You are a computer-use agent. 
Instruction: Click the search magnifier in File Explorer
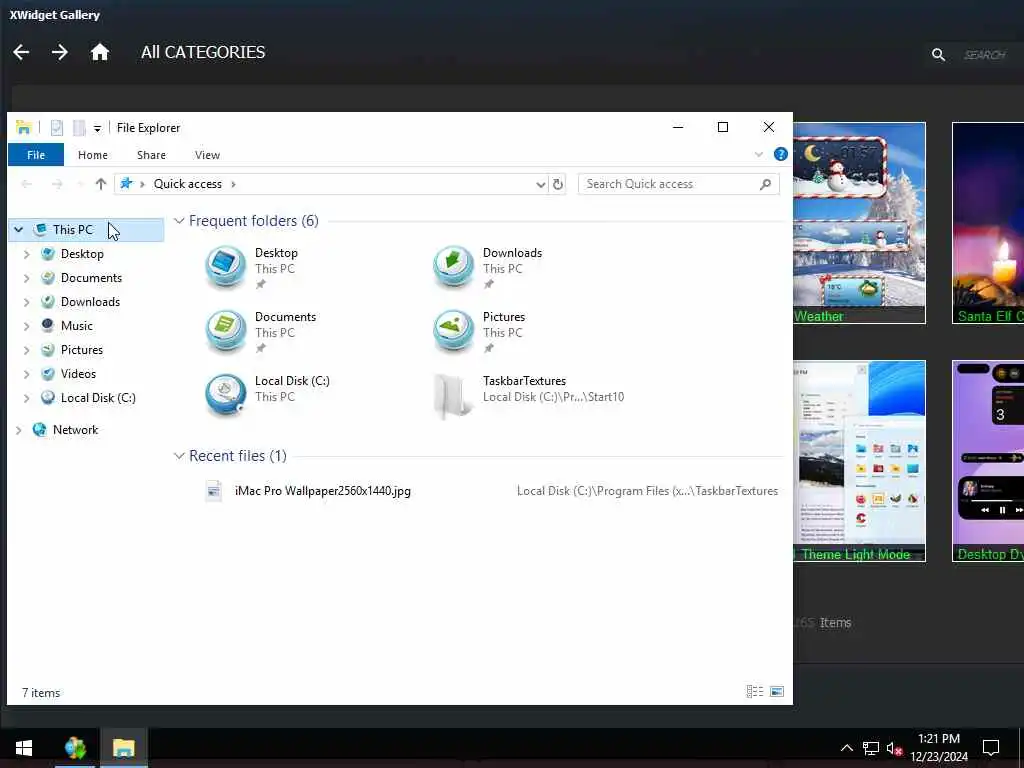point(765,184)
